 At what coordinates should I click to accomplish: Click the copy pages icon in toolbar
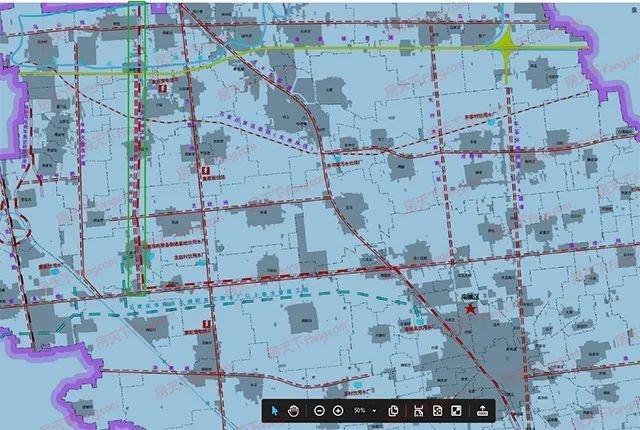pyautogui.click(x=394, y=411)
